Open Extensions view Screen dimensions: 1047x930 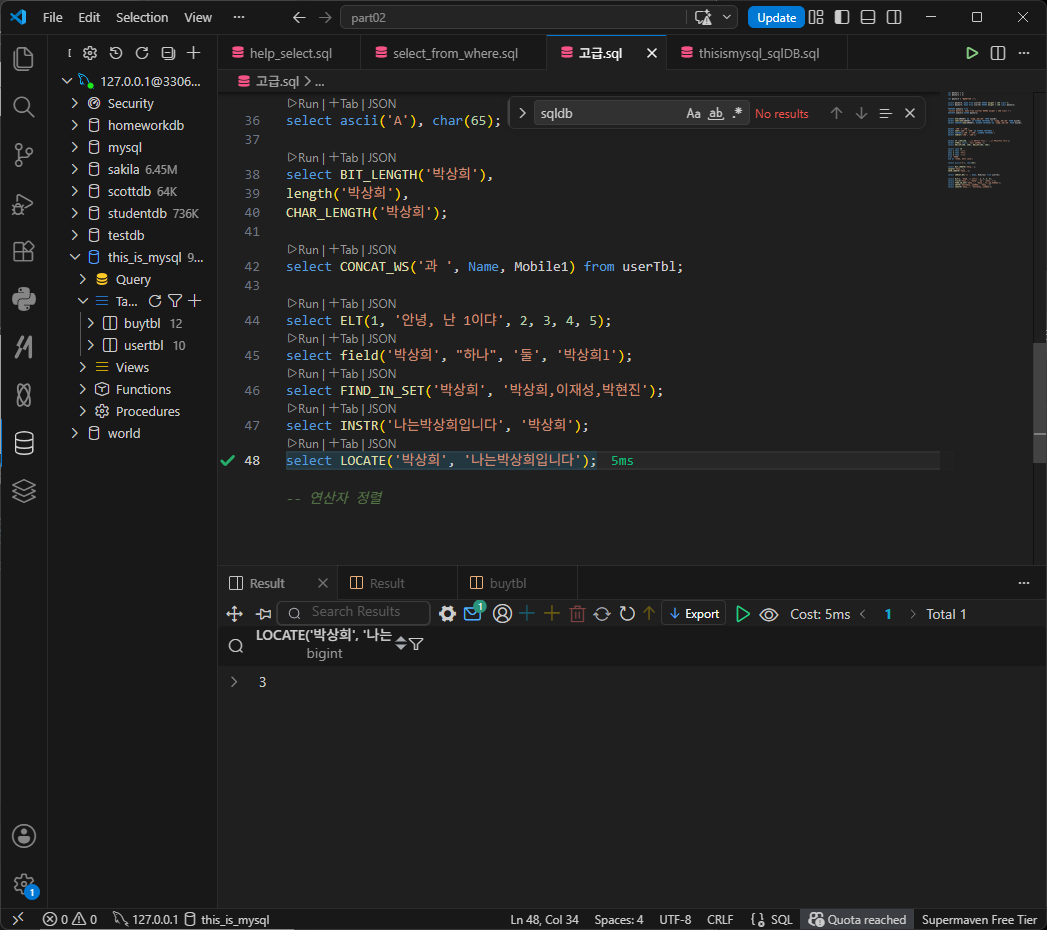[23, 252]
